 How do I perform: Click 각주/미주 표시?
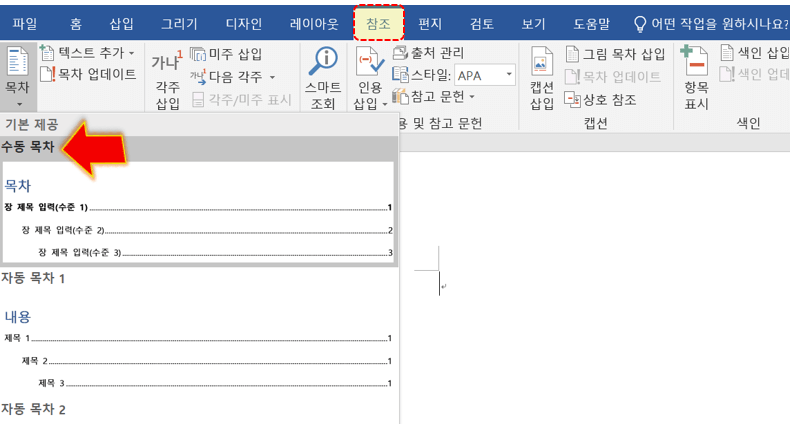tap(241, 99)
